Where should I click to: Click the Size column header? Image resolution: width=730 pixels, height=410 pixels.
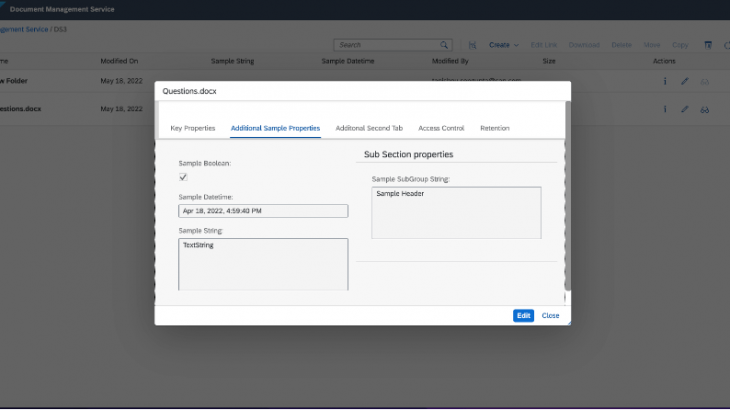click(549, 61)
